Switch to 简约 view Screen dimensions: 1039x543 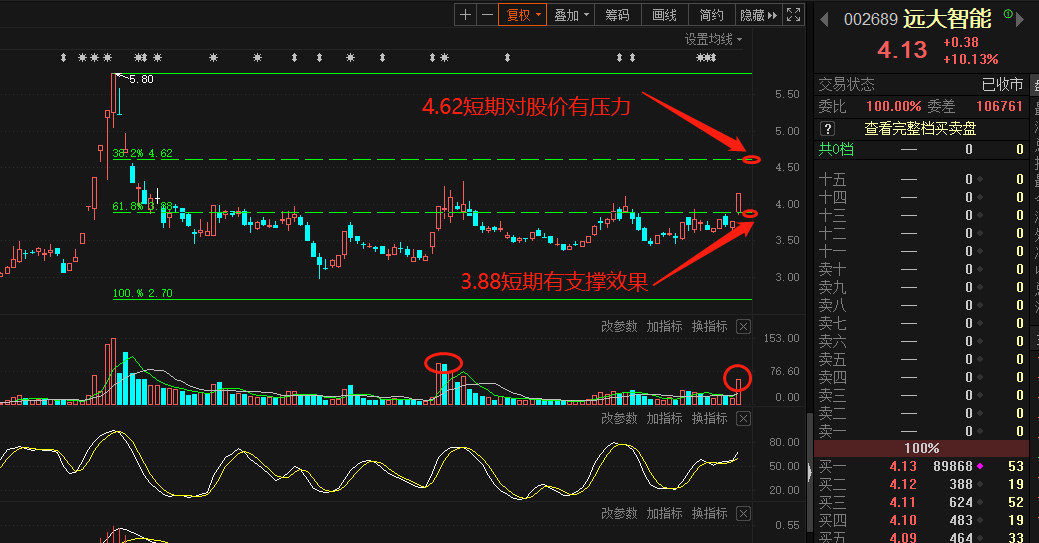pyautogui.click(x=712, y=15)
